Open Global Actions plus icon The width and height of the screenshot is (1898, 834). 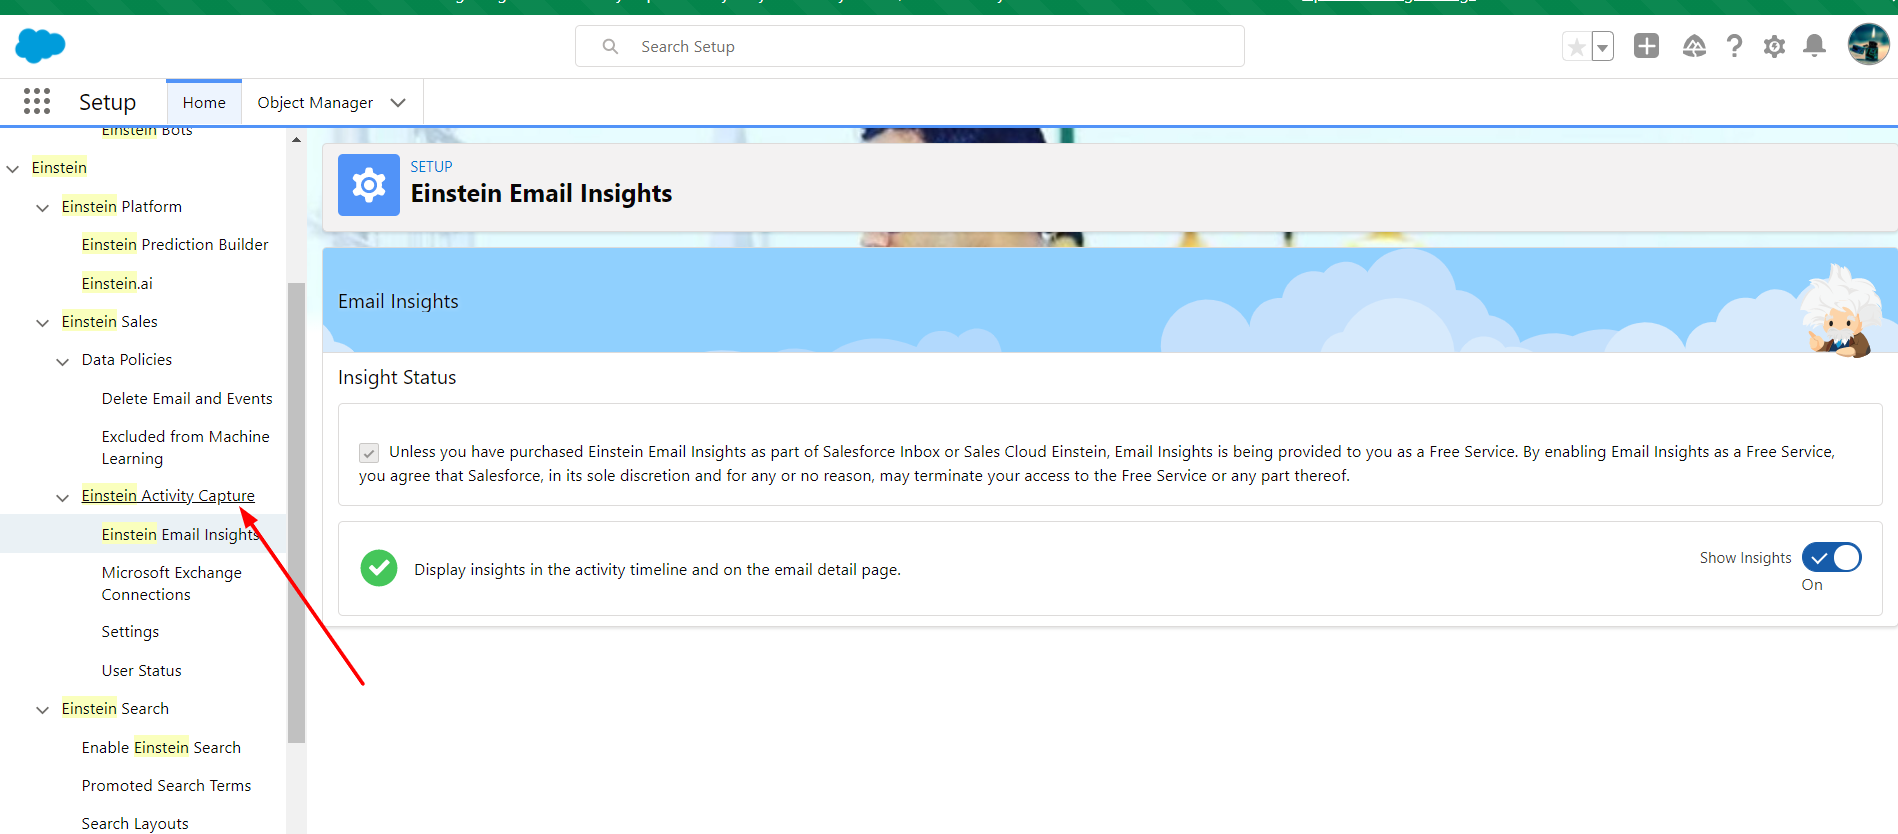tap(1646, 46)
